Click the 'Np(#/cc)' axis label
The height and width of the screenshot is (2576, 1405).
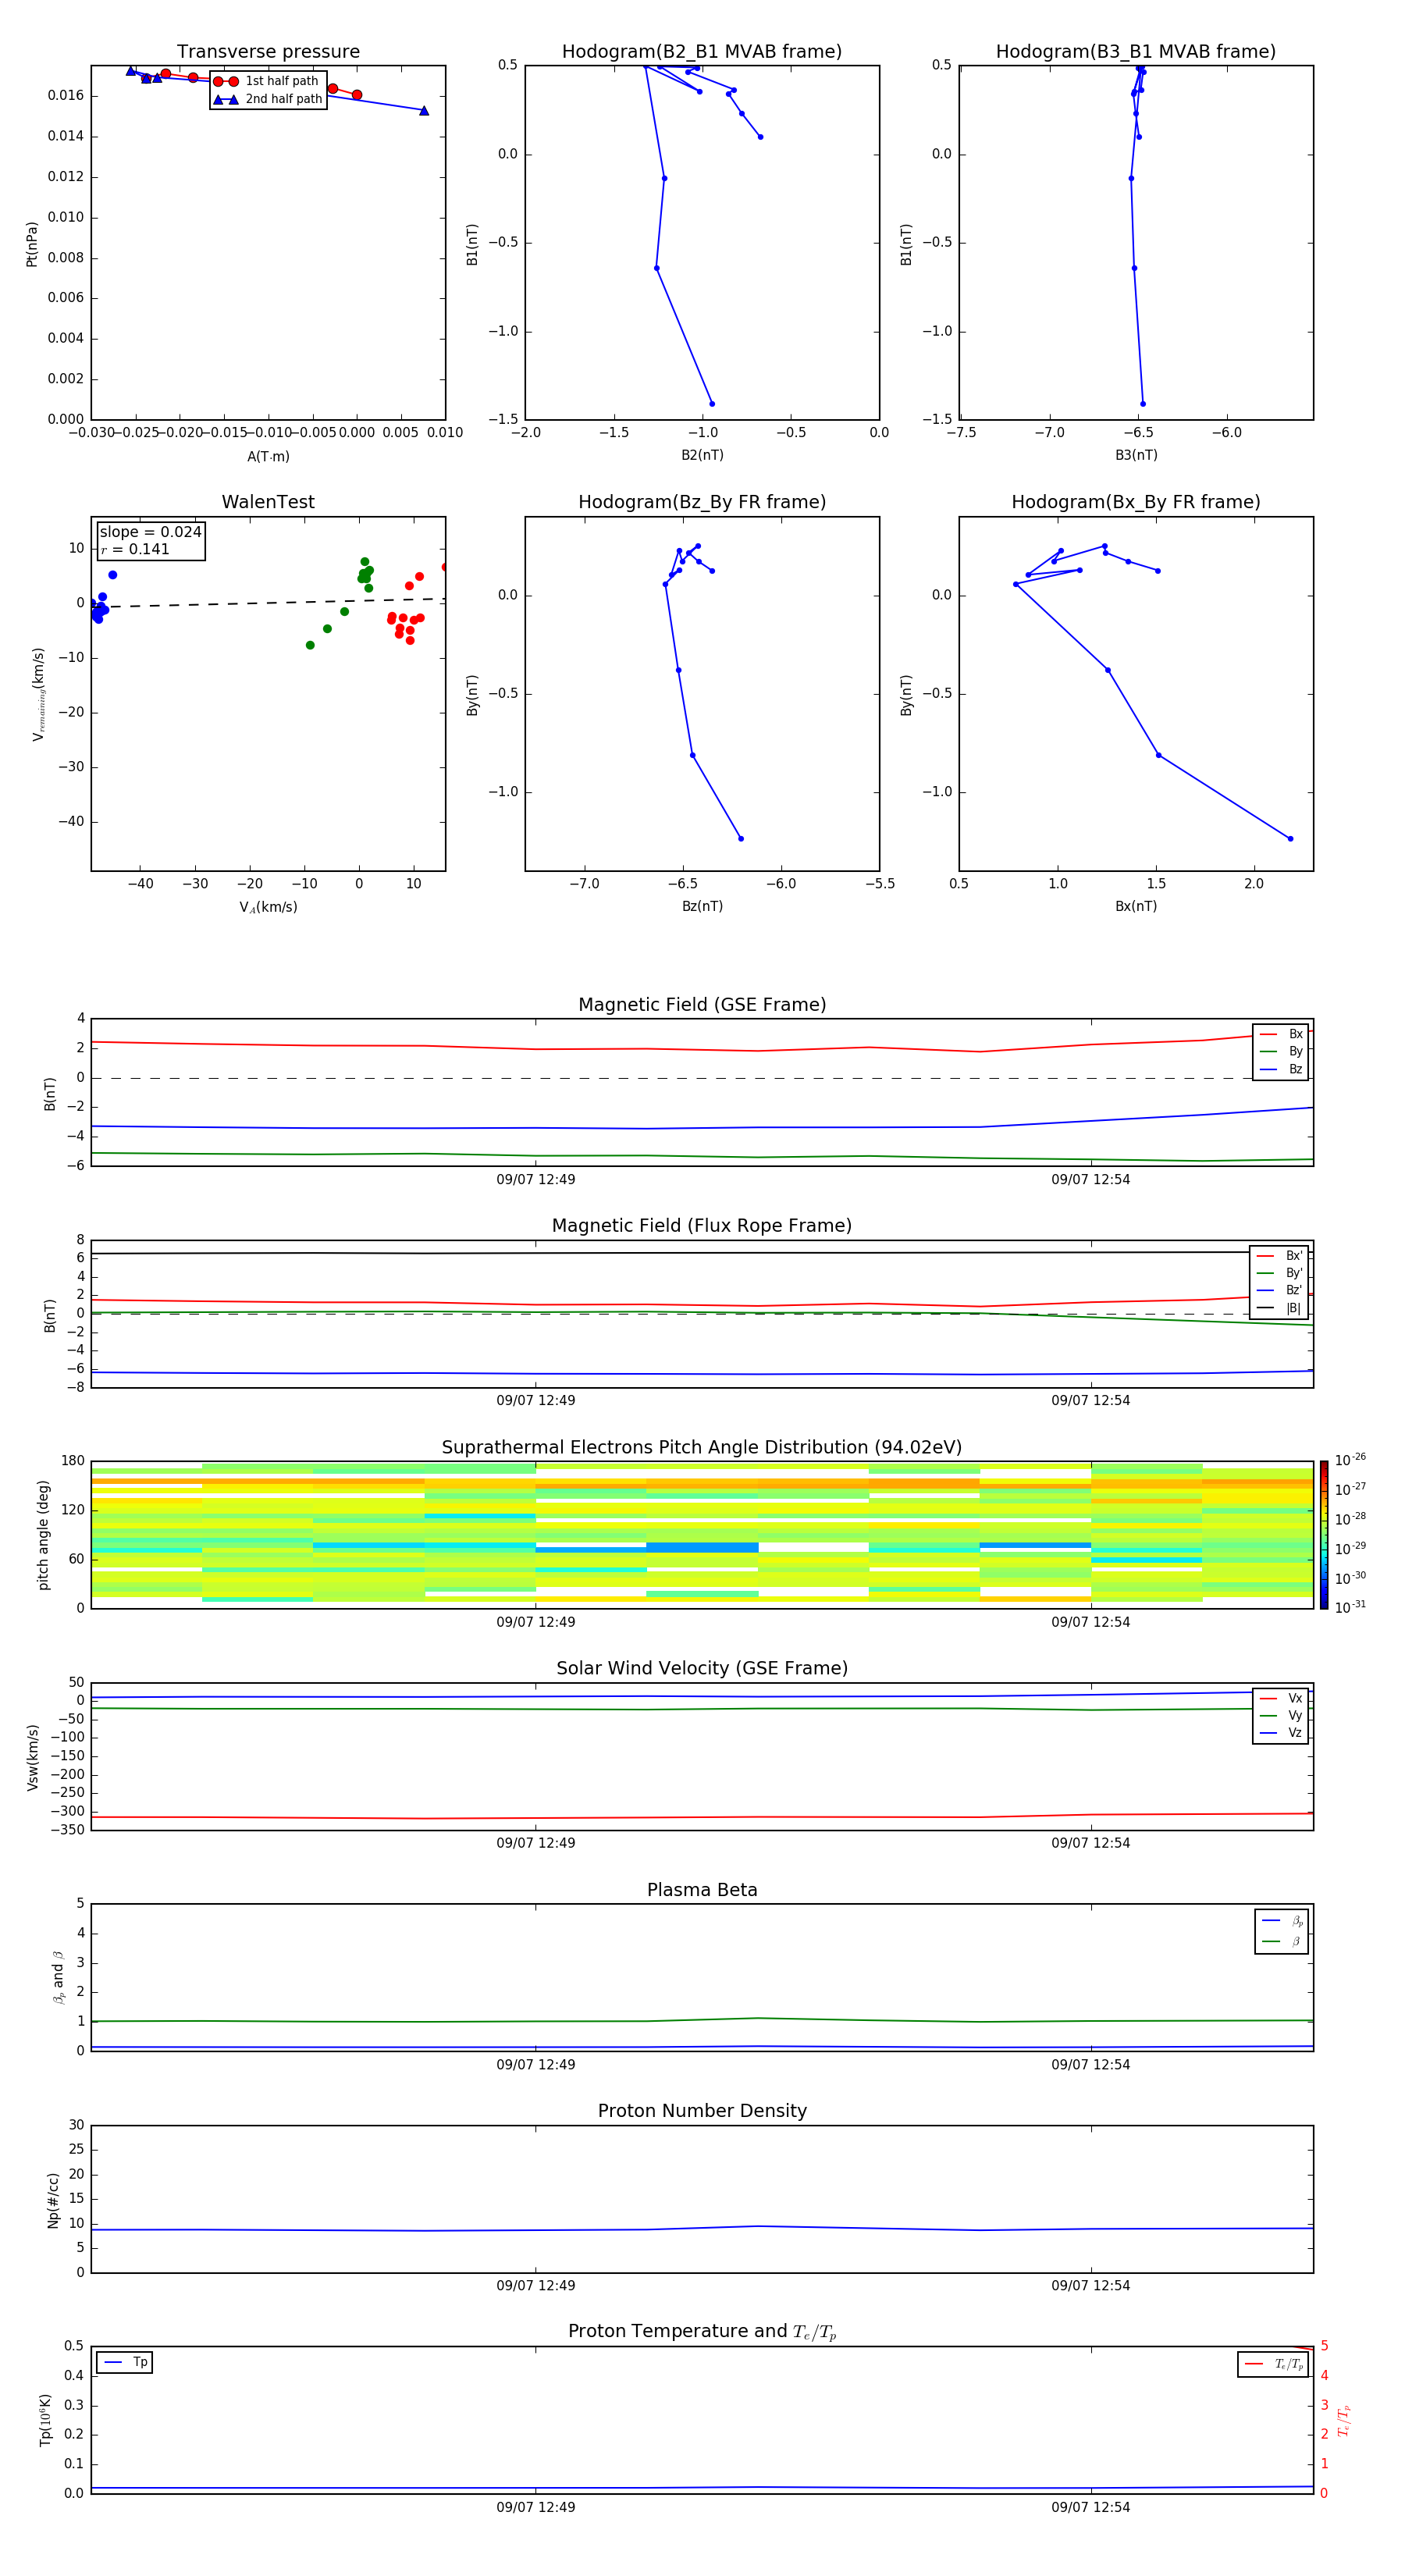[x=53, y=2199]
